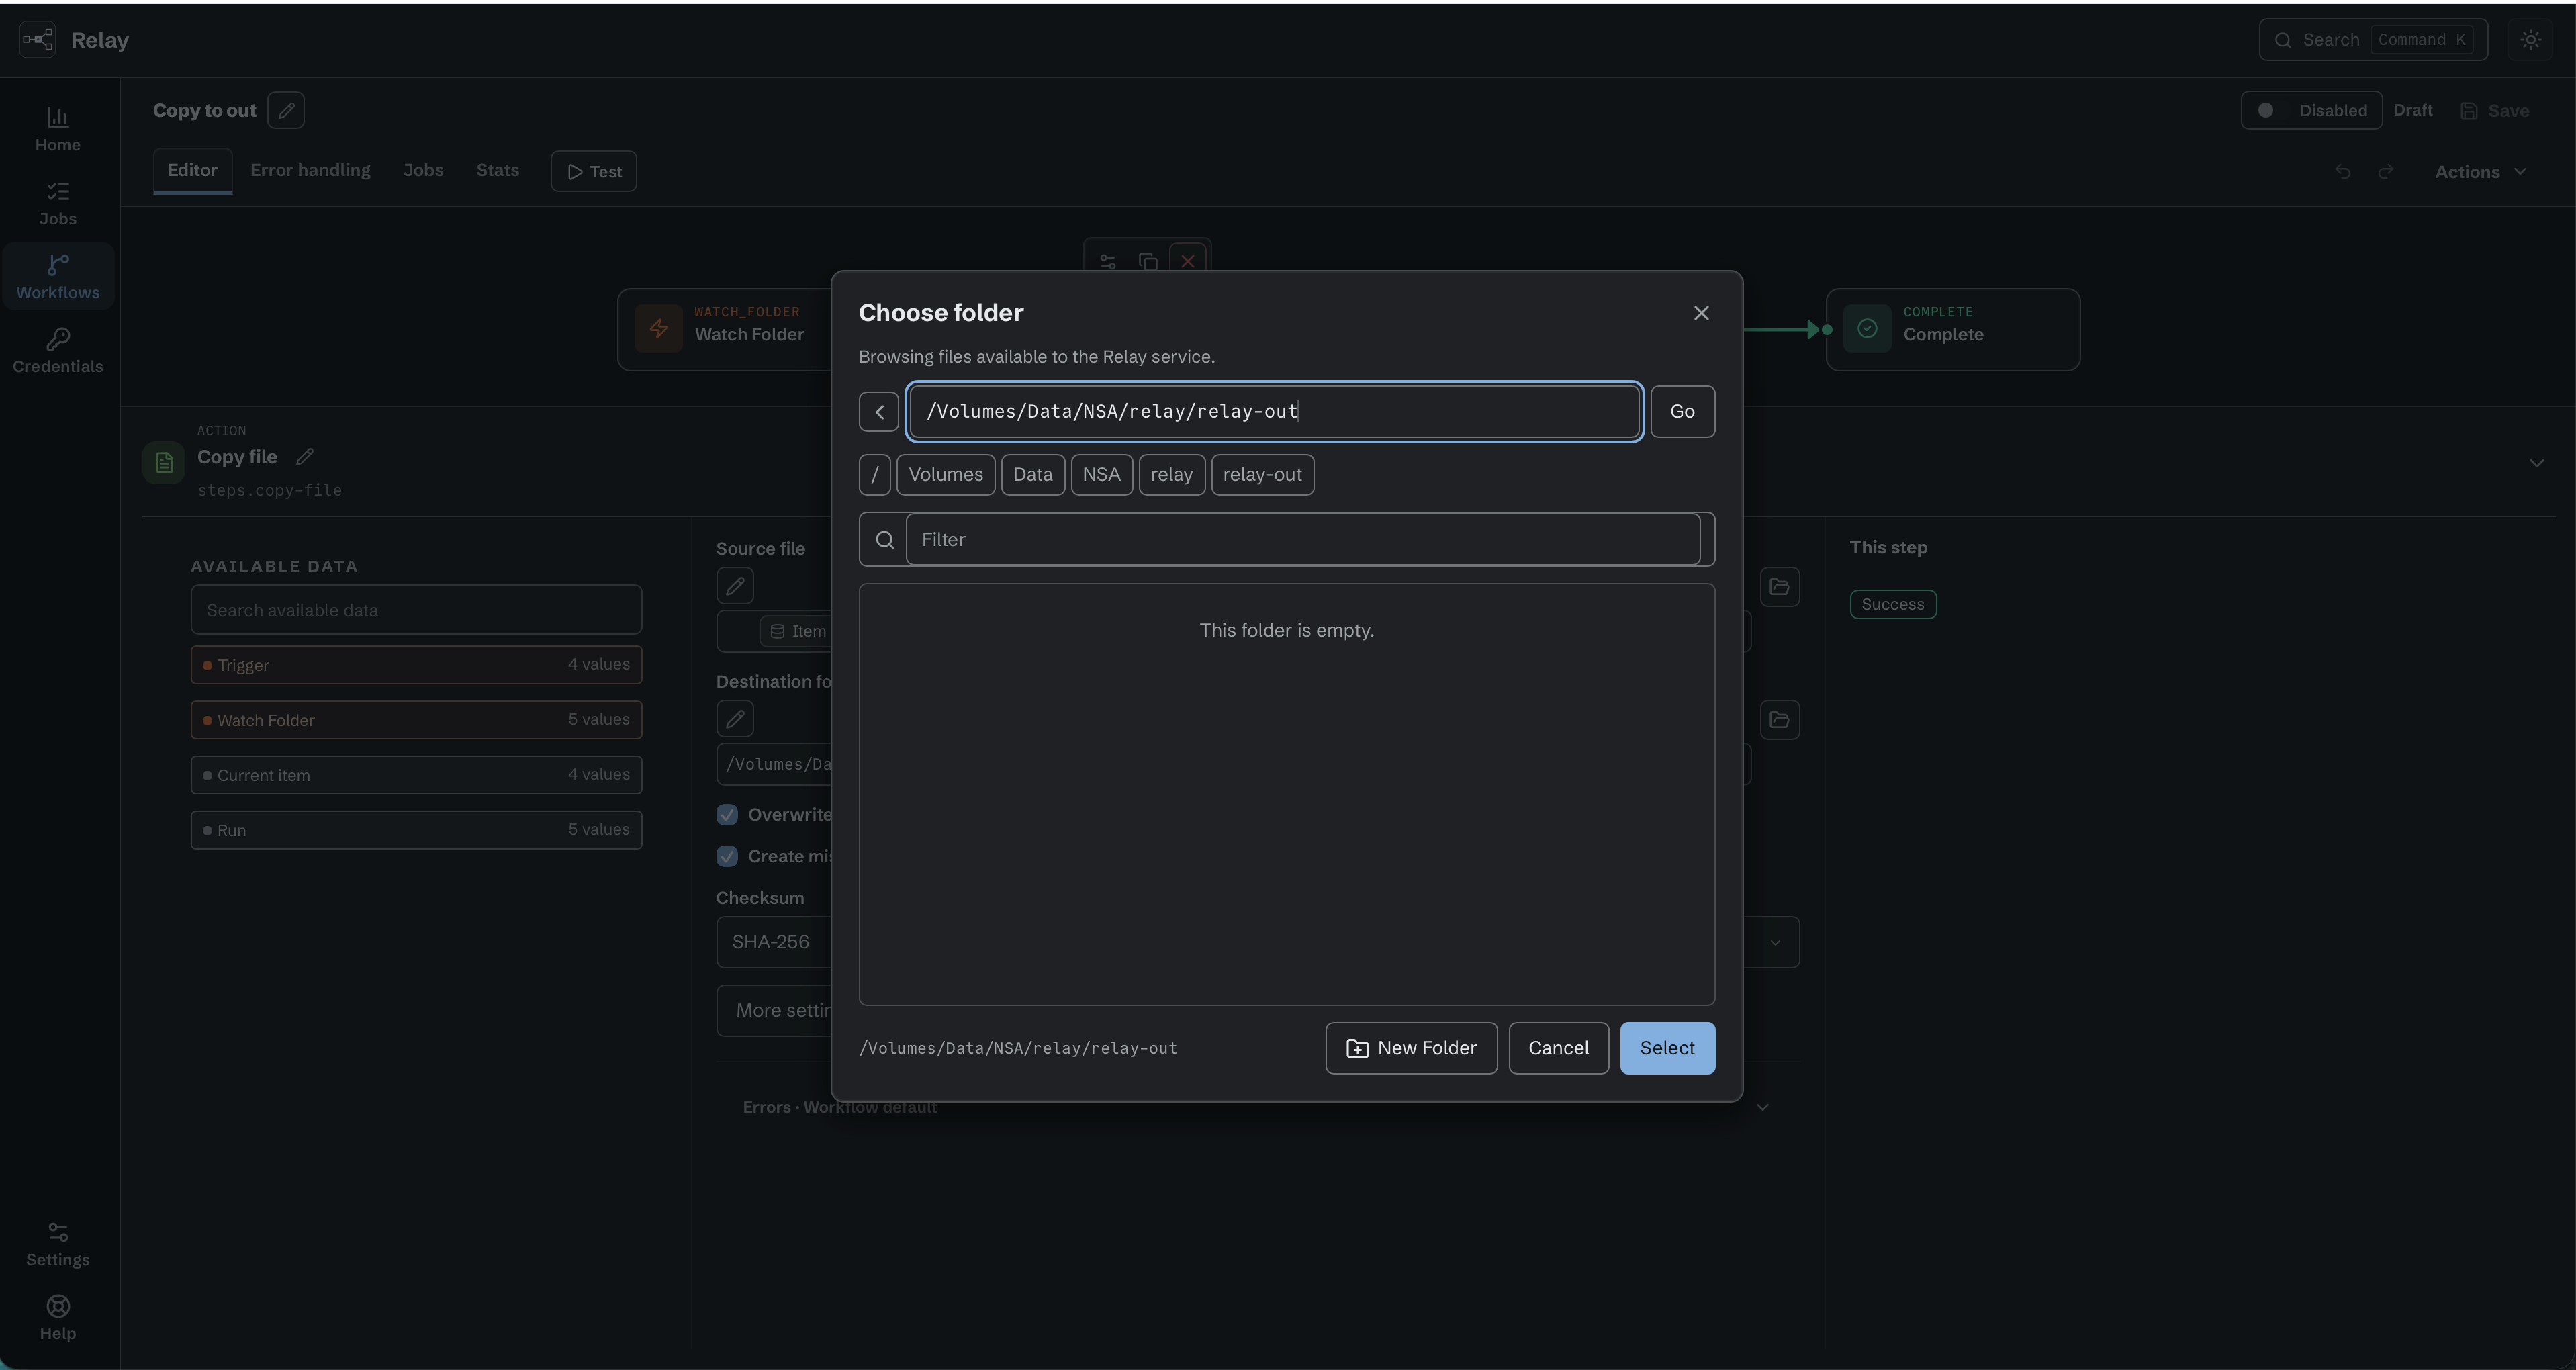
Task: Switch to the Stats tab
Action: pyautogui.click(x=497, y=170)
